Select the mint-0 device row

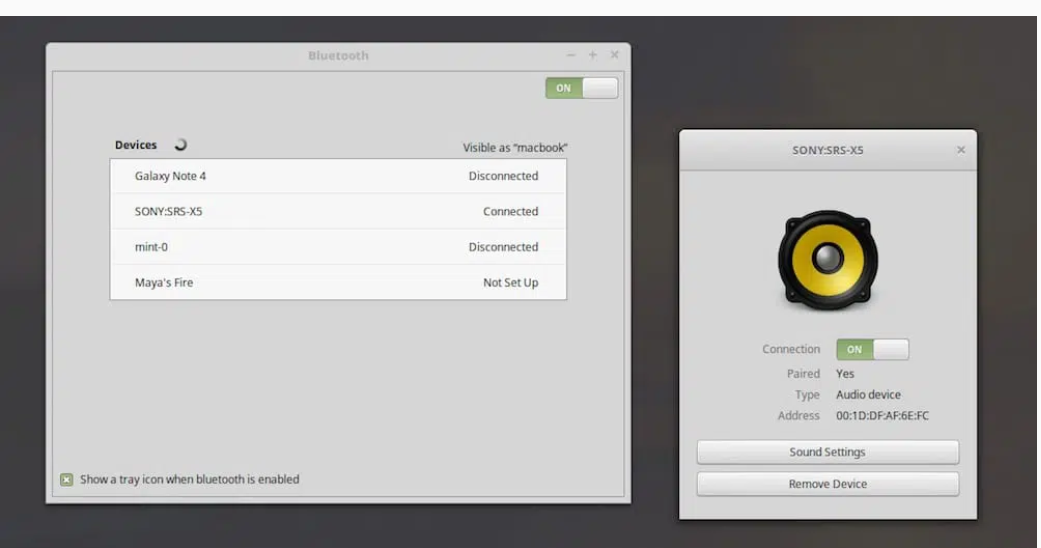click(338, 247)
